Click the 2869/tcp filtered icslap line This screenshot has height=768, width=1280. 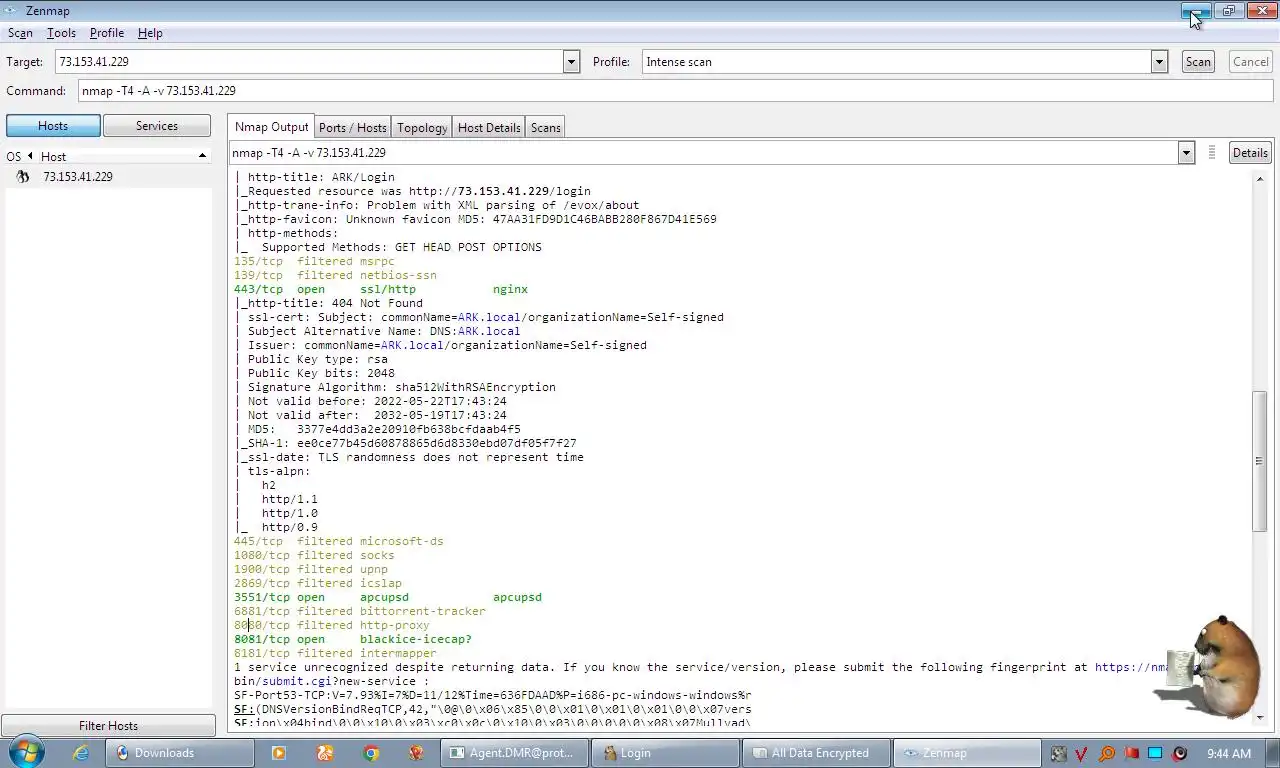click(318, 583)
